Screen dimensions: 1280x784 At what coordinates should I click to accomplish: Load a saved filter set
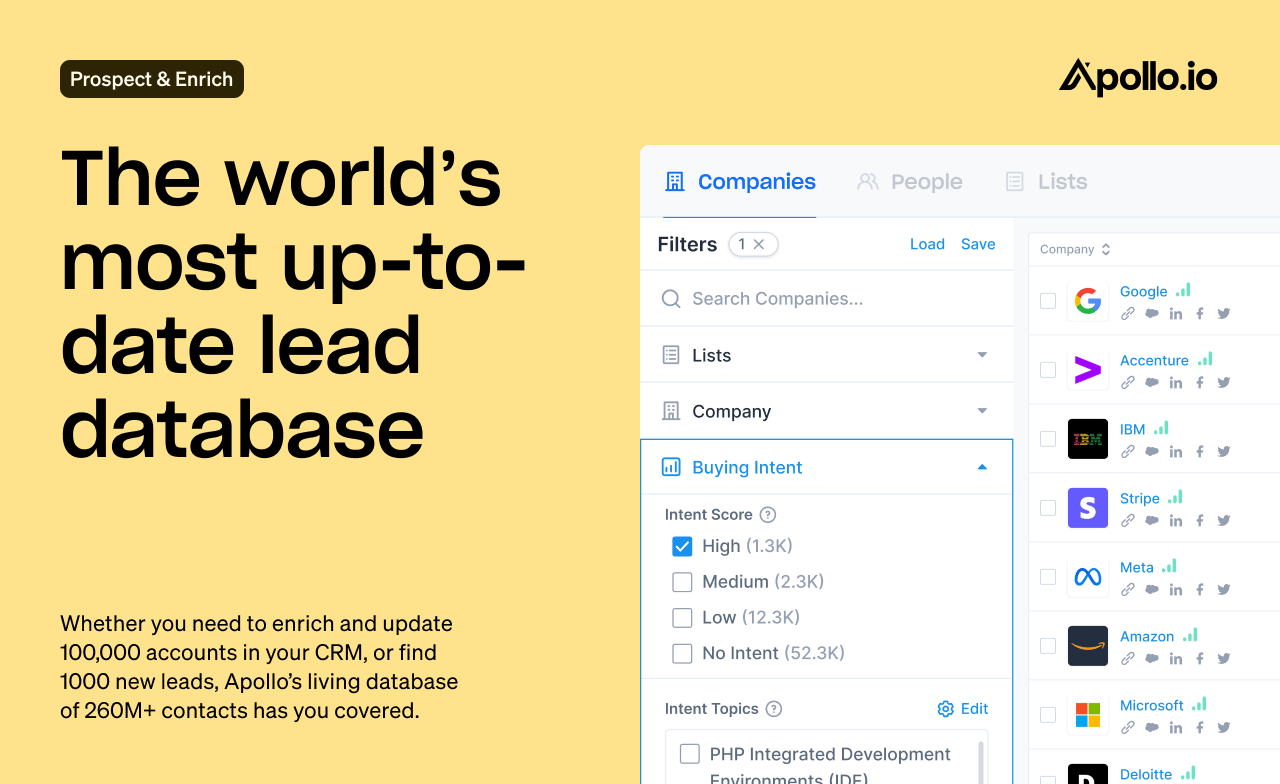[x=927, y=244]
